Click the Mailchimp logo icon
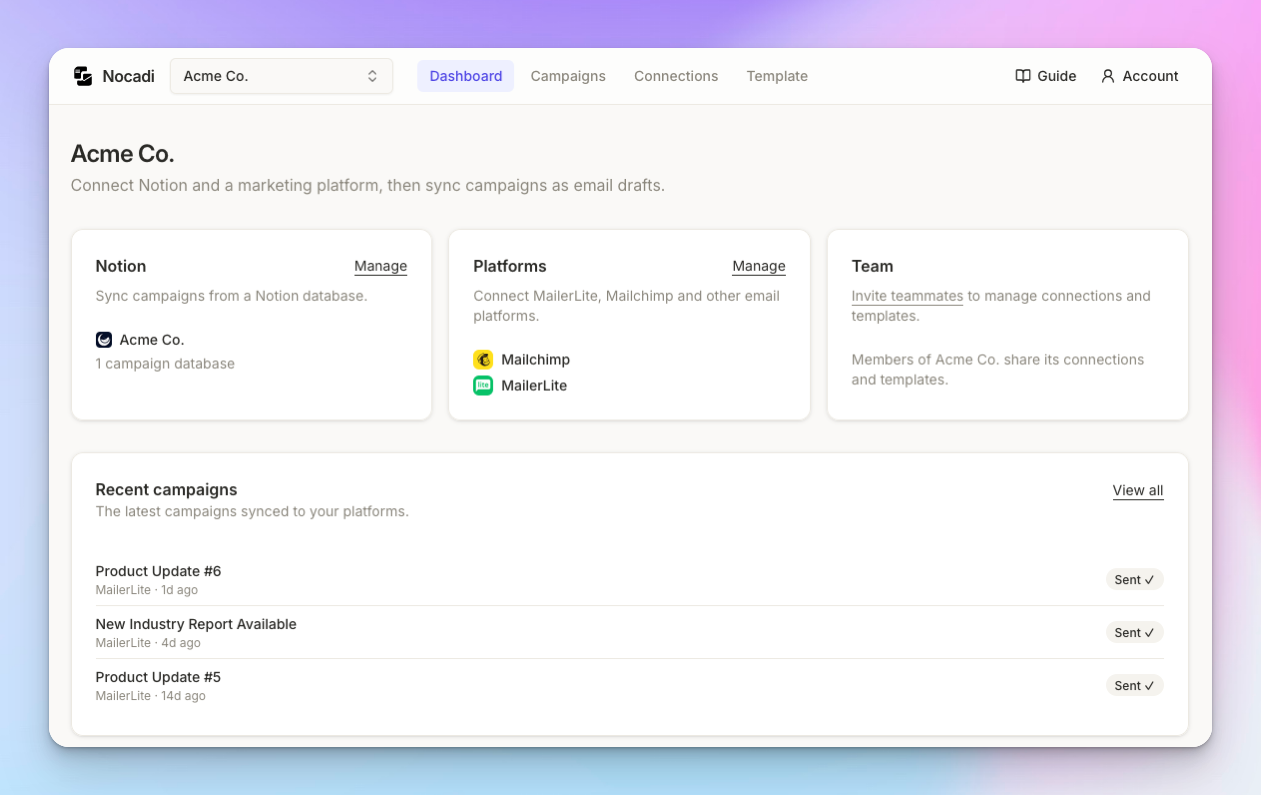 (x=483, y=360)
